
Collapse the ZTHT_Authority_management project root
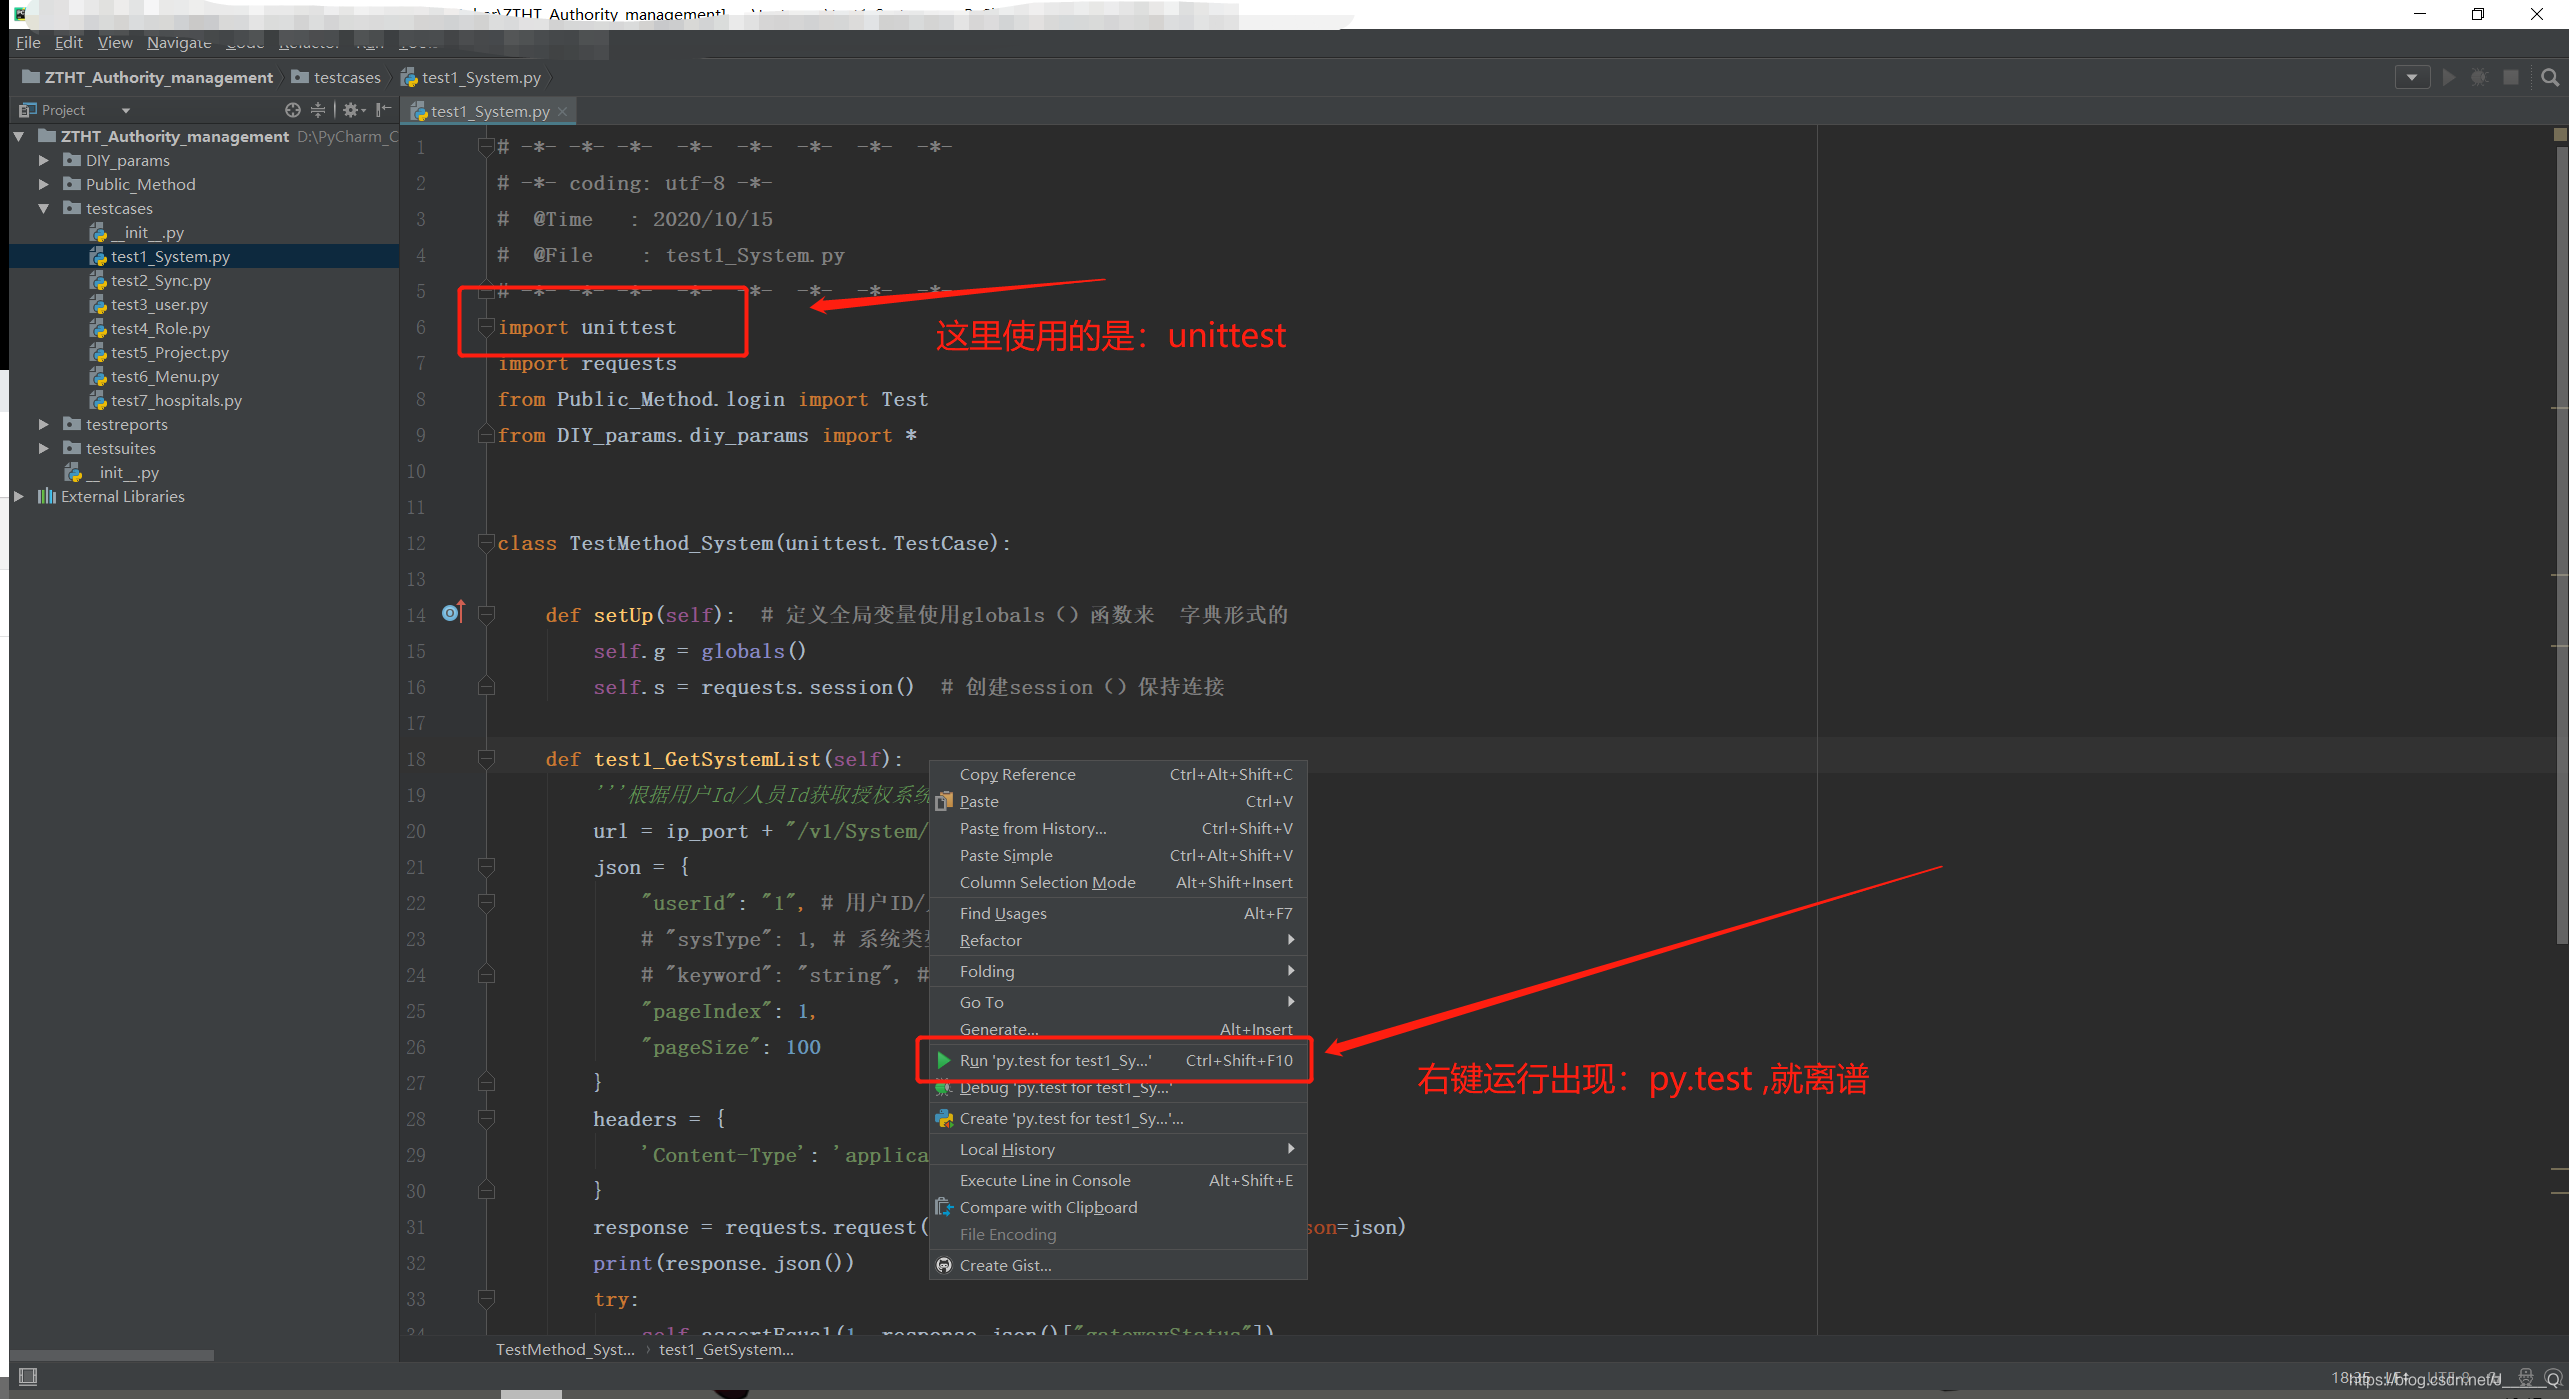(x=19, y=136)
